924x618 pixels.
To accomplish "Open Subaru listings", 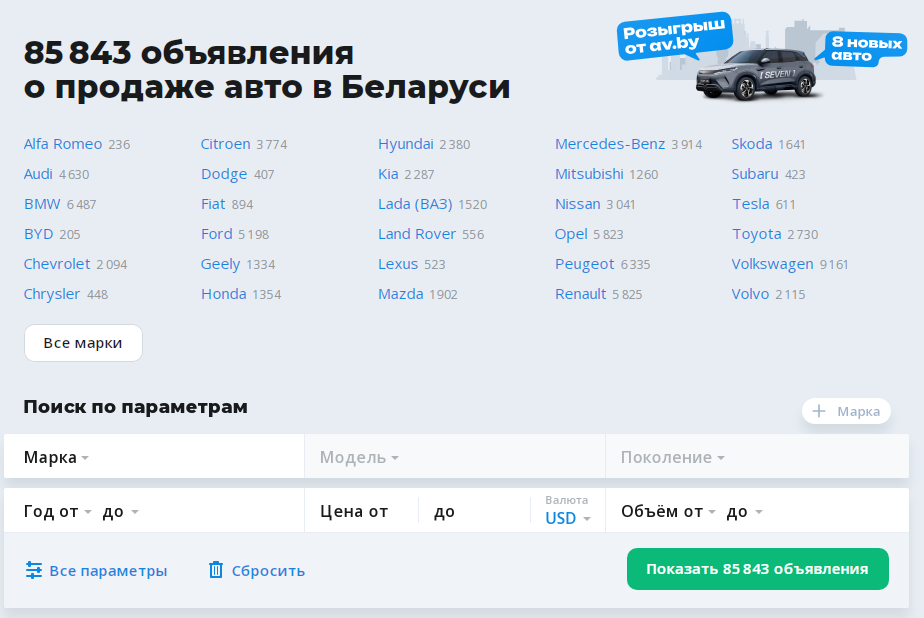I will (x=755, y=174).
